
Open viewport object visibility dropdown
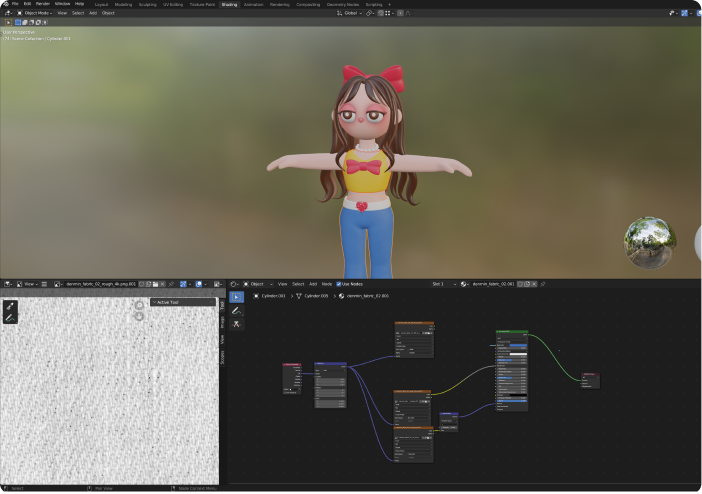pos(673,13)
